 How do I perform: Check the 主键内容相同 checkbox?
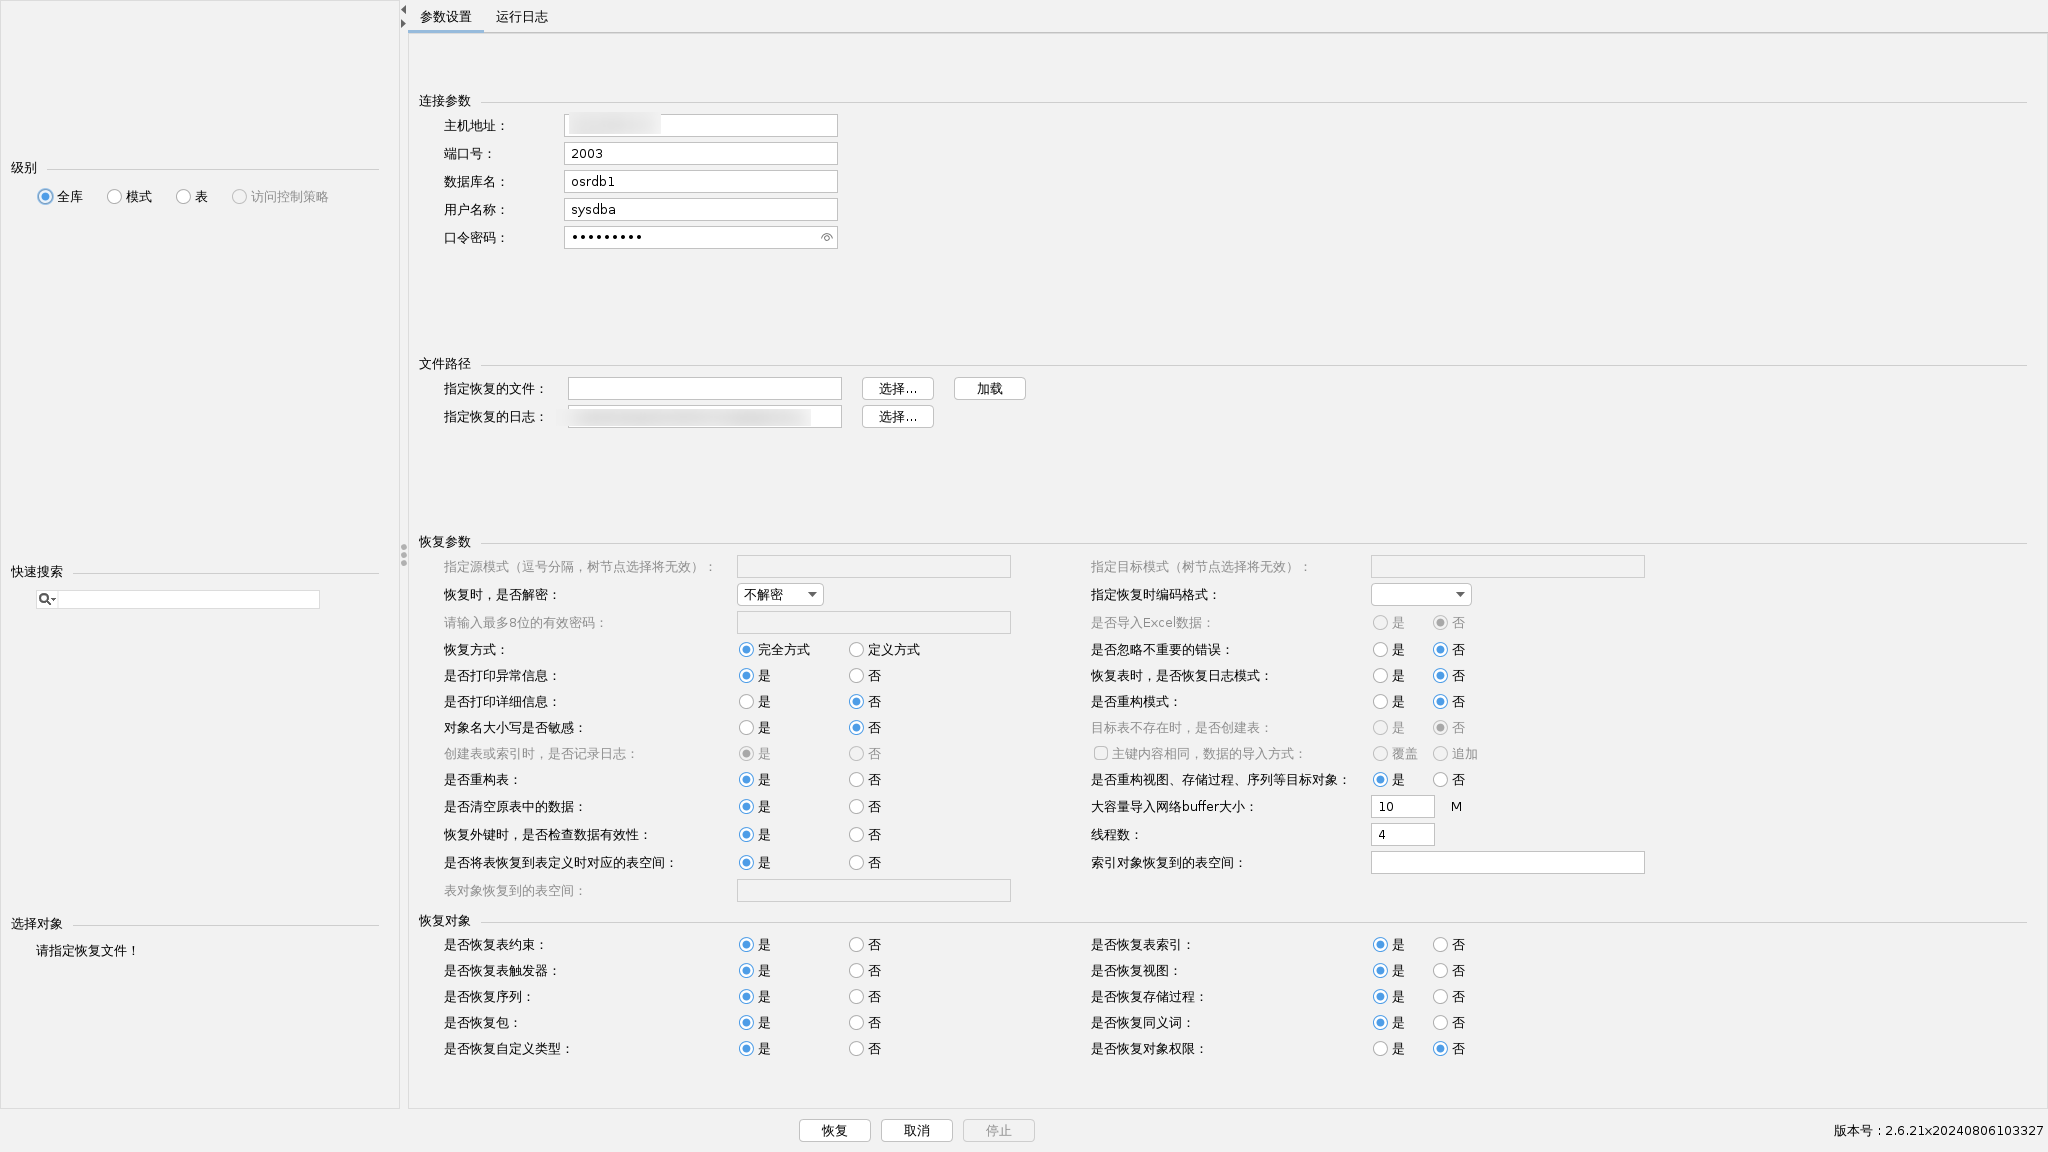tap(1101, 754)
